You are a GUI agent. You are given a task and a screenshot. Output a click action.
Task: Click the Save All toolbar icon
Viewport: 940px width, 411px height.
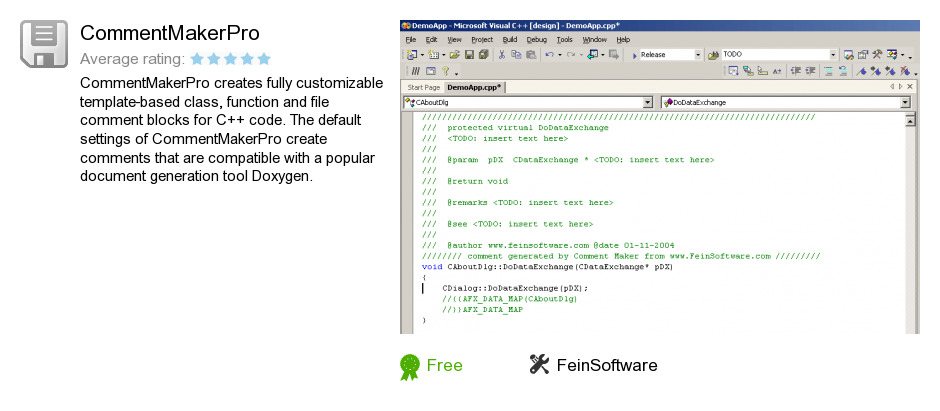(x=484, y=55)
